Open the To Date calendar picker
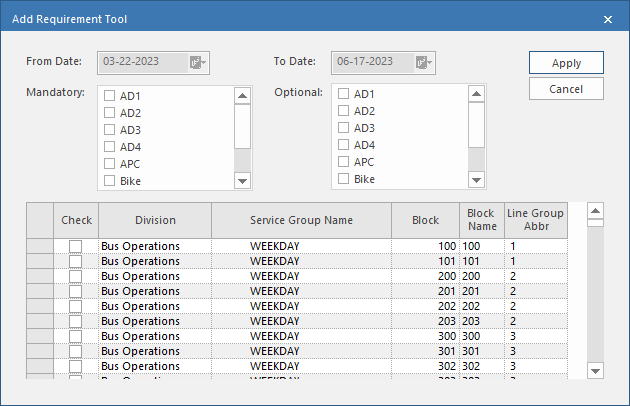 [x=423, y=63]
